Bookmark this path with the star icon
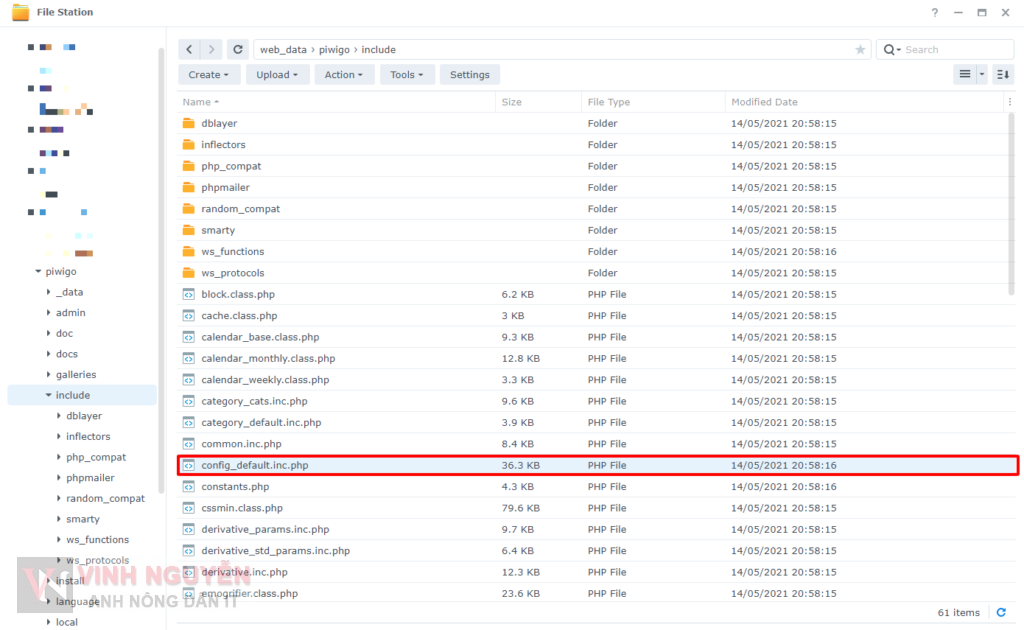 pos(860,50)
